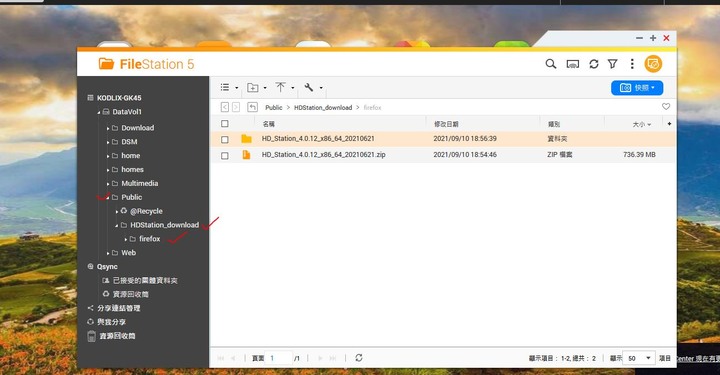
Task: Click the zip file icon
Action: point(246,155)
